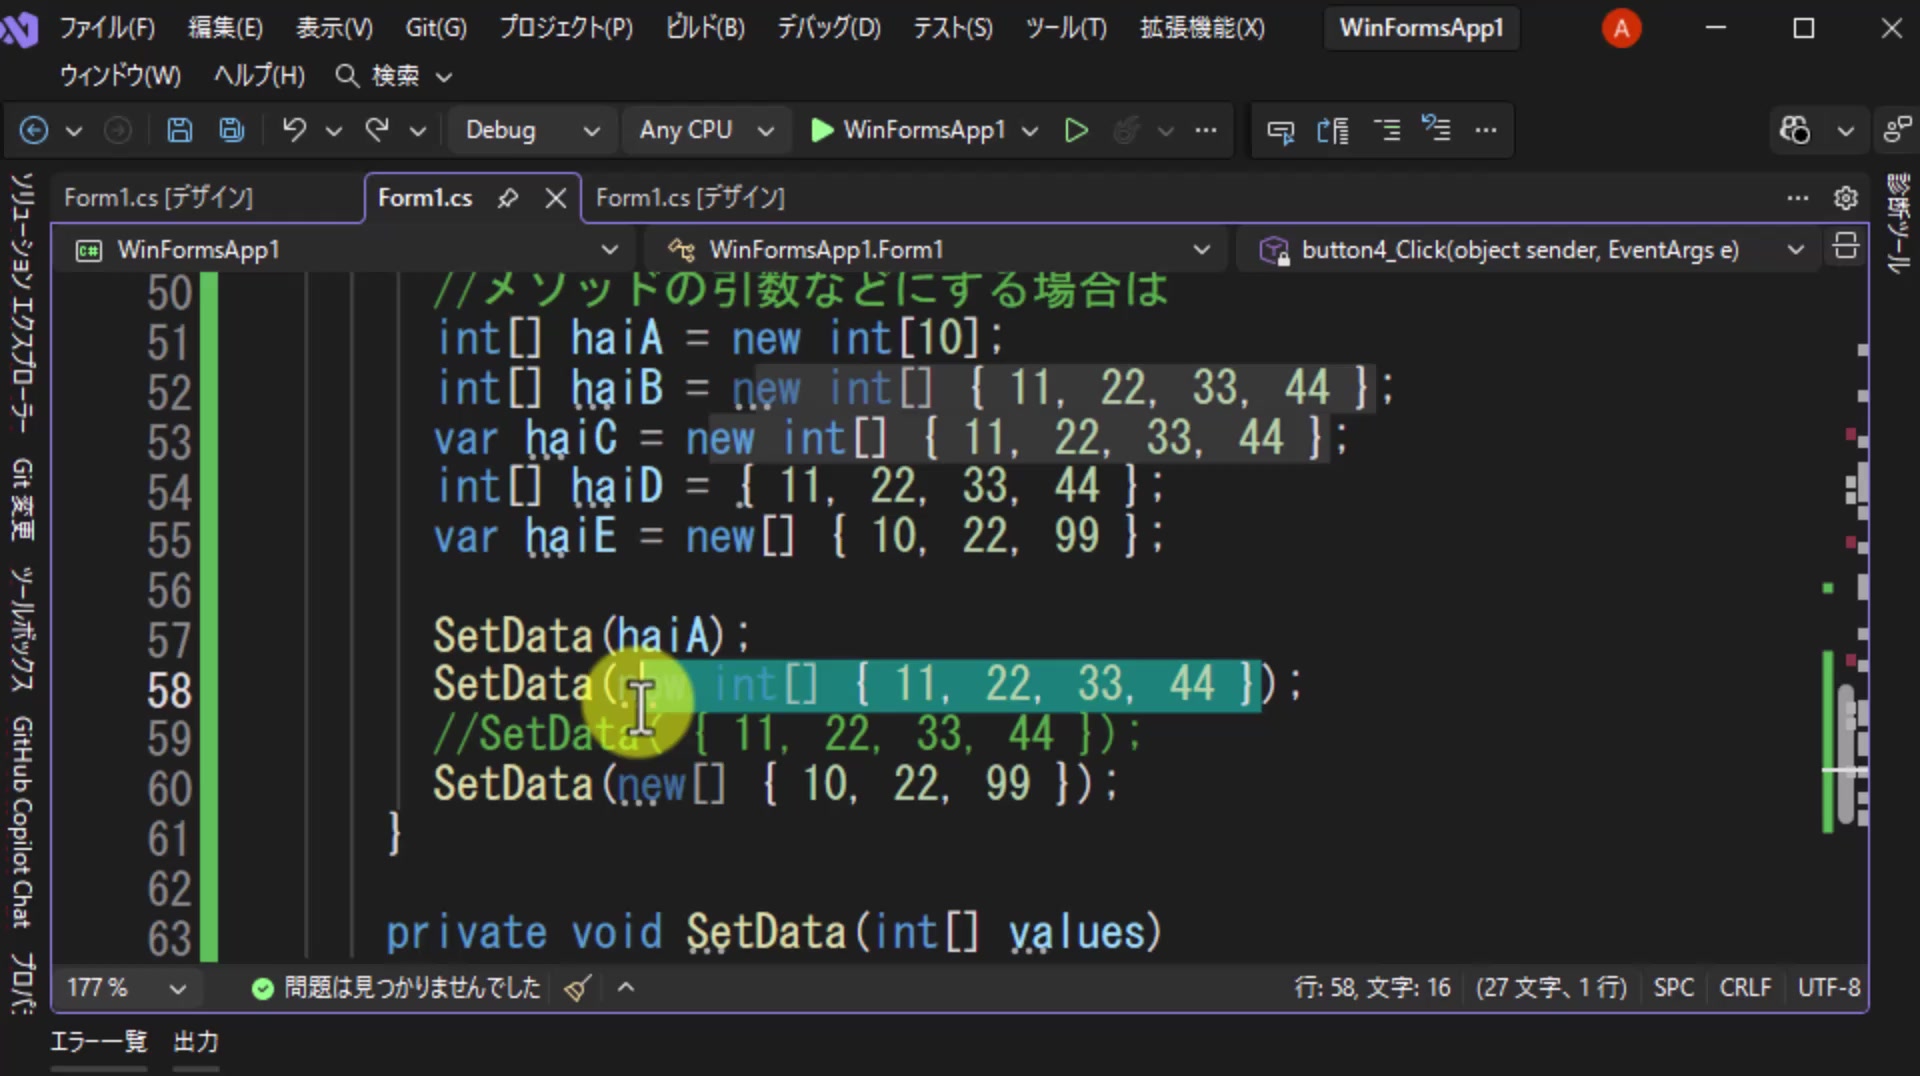
Task: Click the SPC indentation indicator
Action: tap(1674, 988)
